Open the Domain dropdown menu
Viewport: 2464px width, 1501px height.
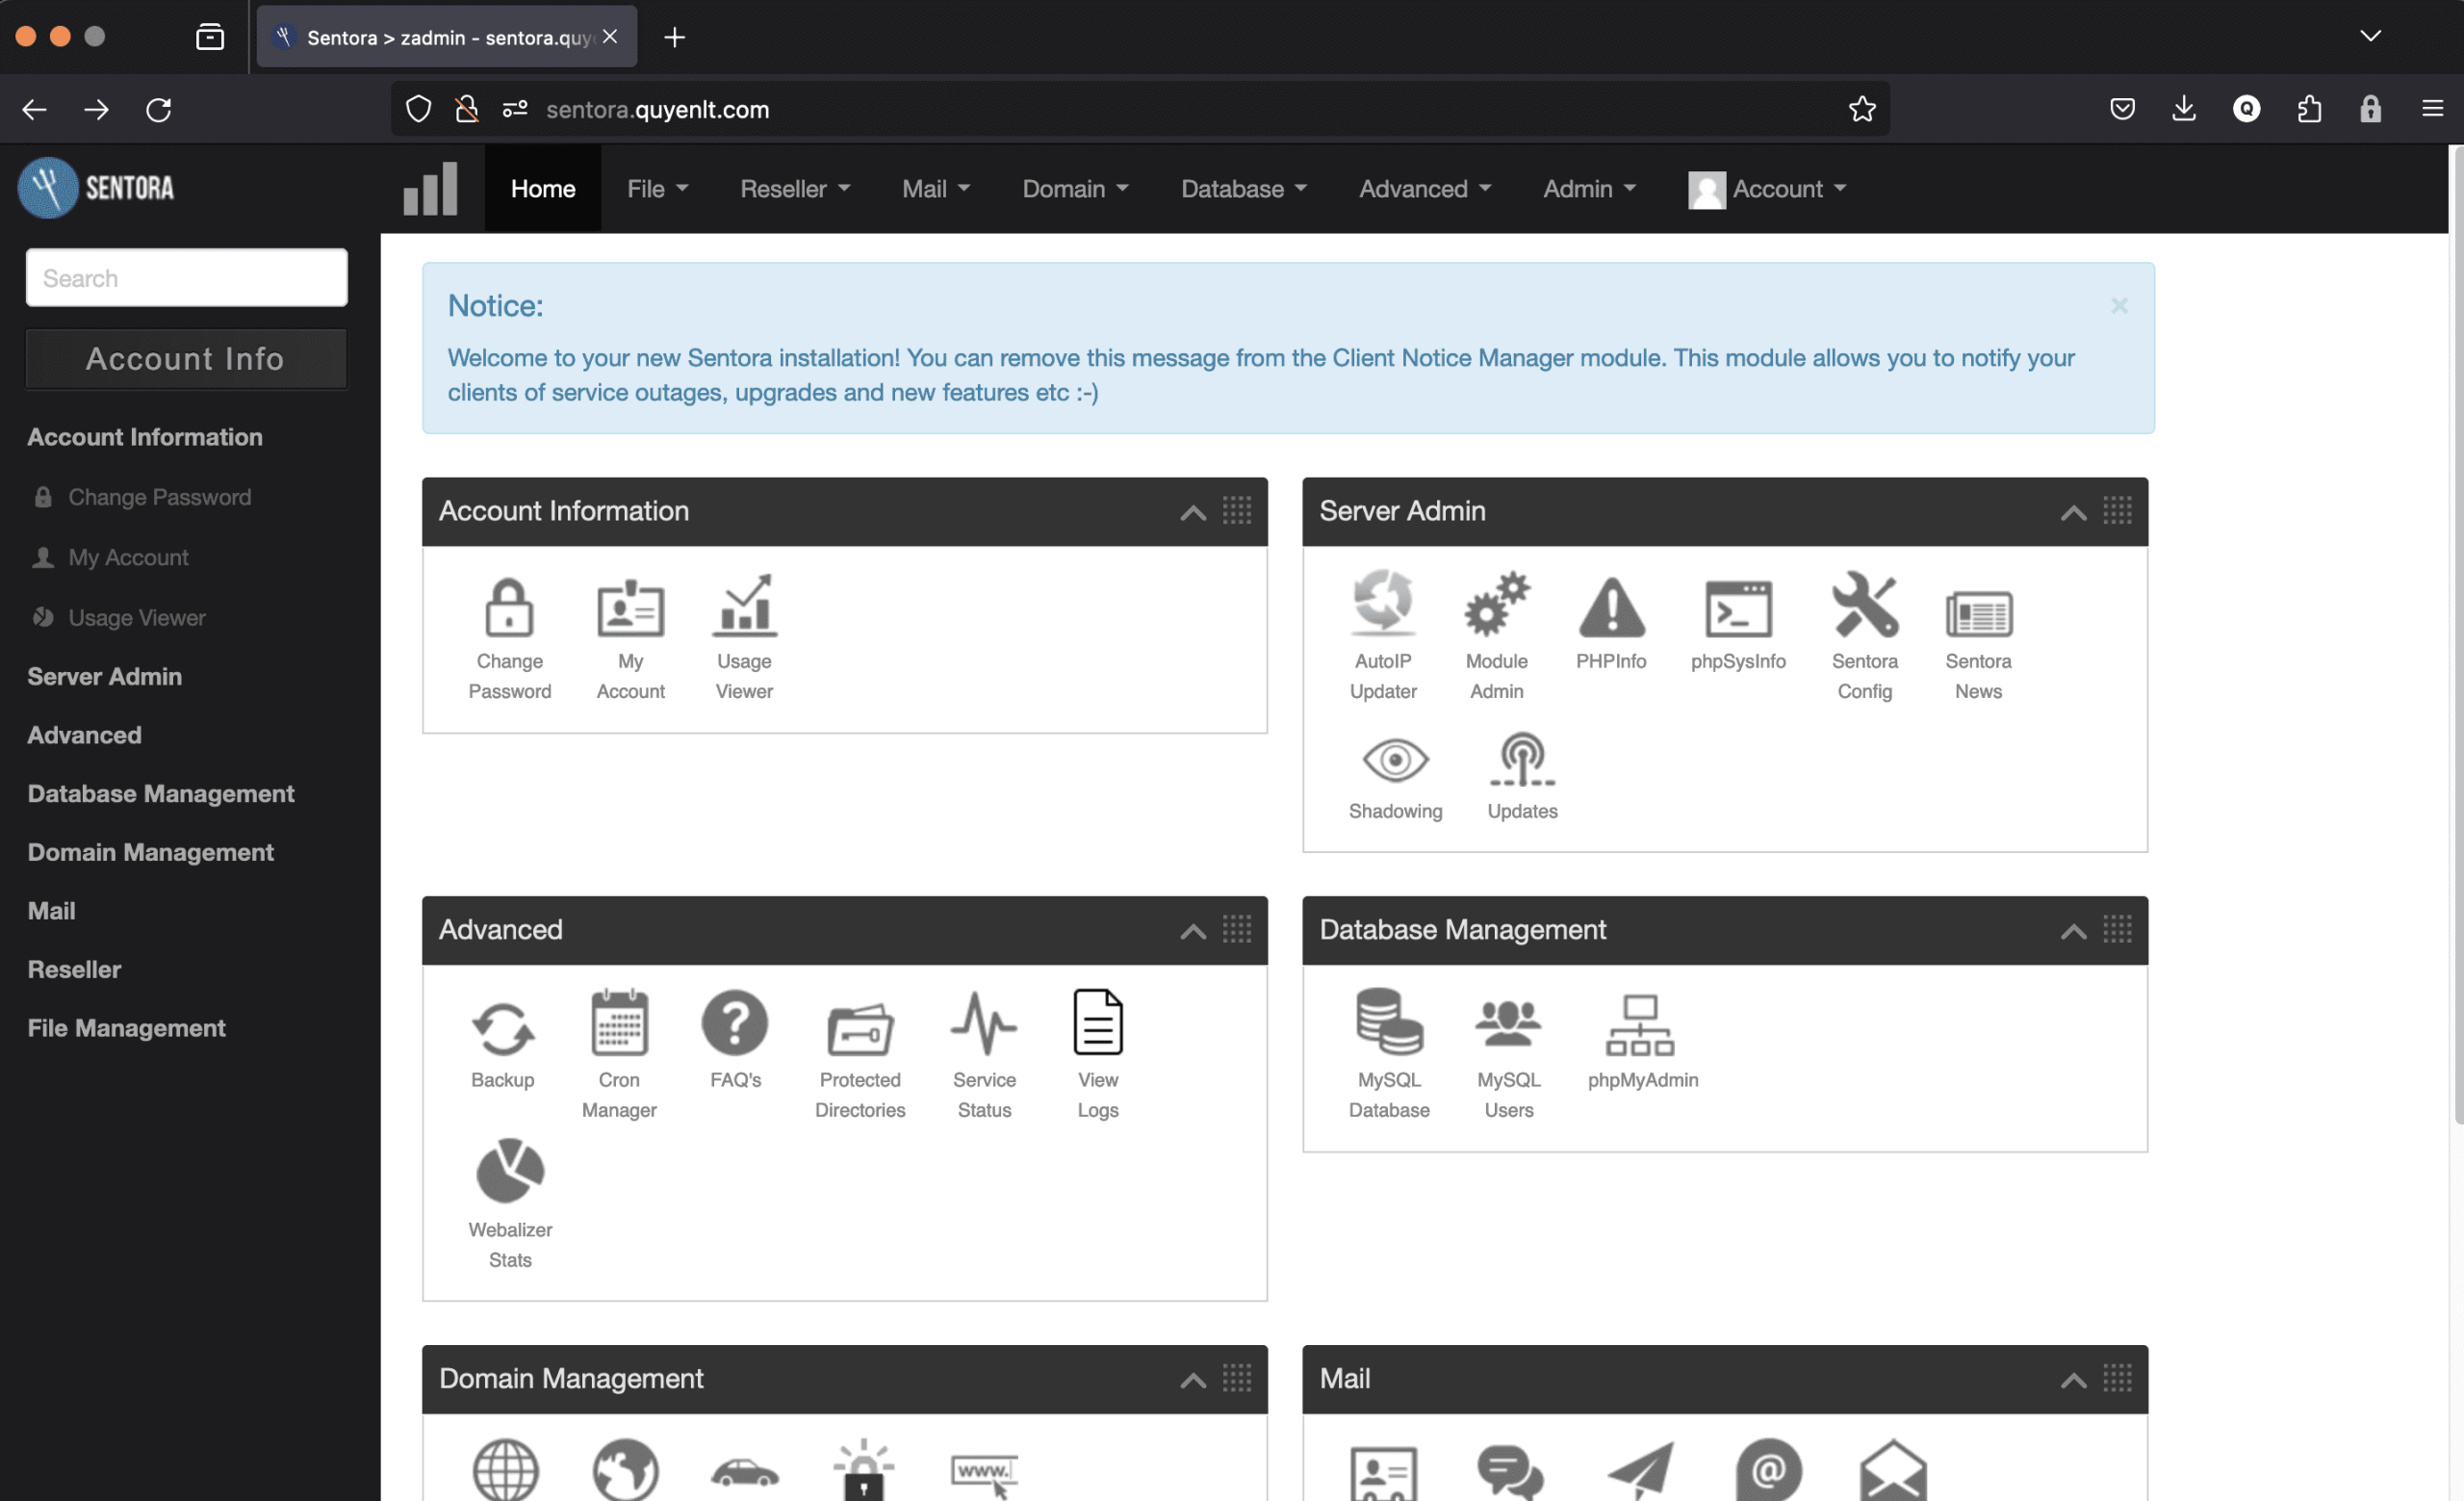click(x=1074, y=189)
